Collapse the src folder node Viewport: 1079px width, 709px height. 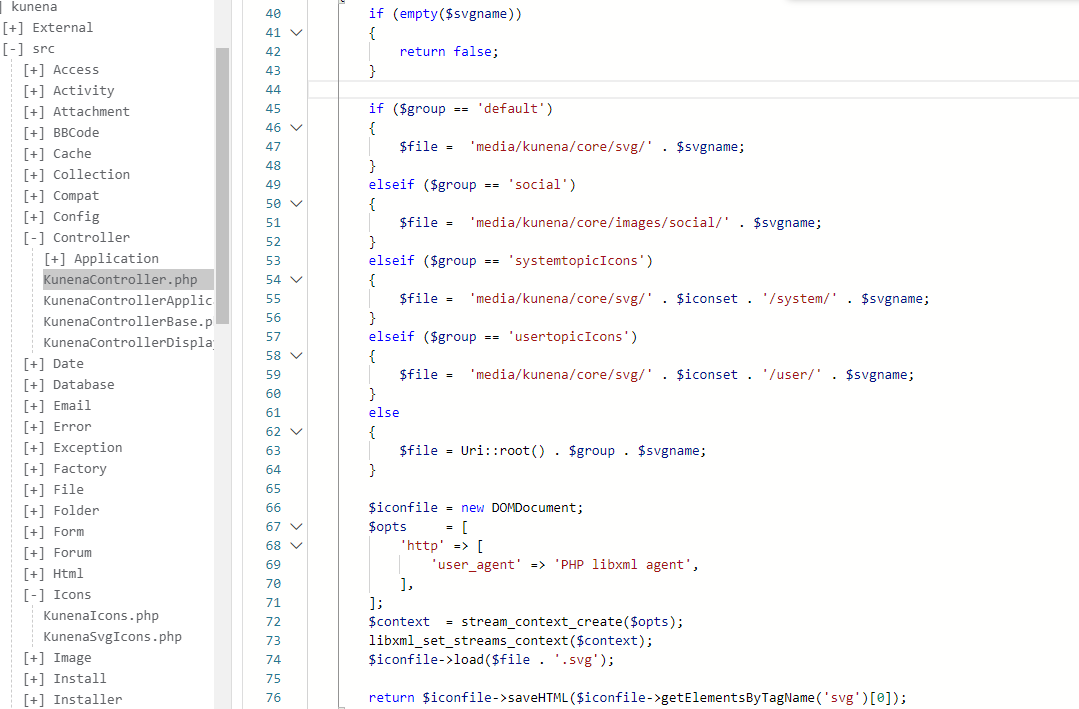[13, 49]
